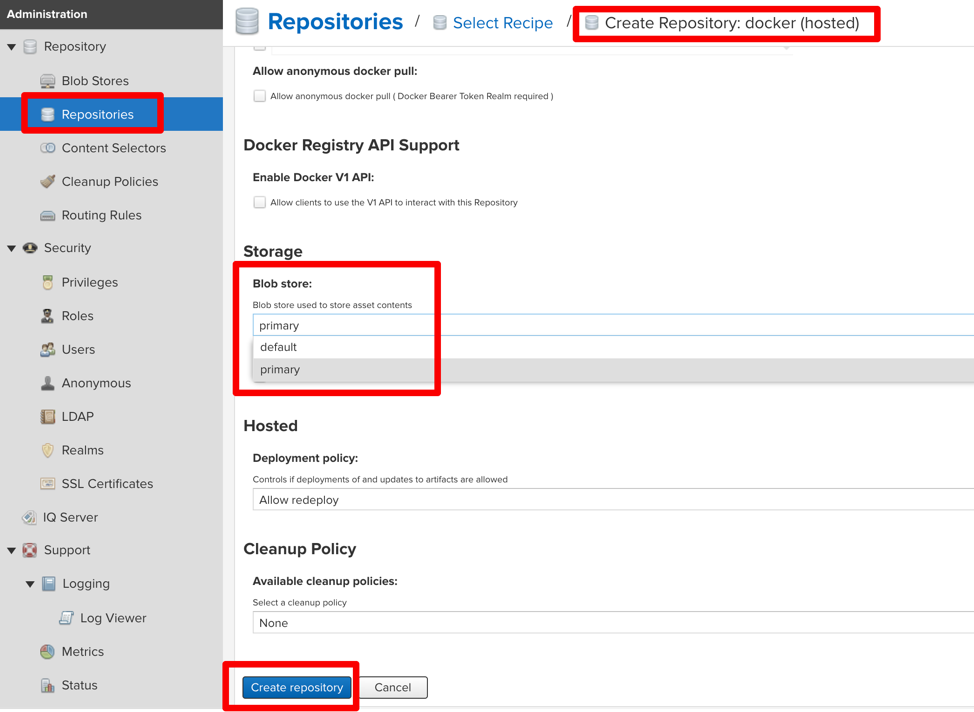Click the Create repository button
The height and width of the screenshot is (712, 974).
pyautogui.click(x=297, y=687)
